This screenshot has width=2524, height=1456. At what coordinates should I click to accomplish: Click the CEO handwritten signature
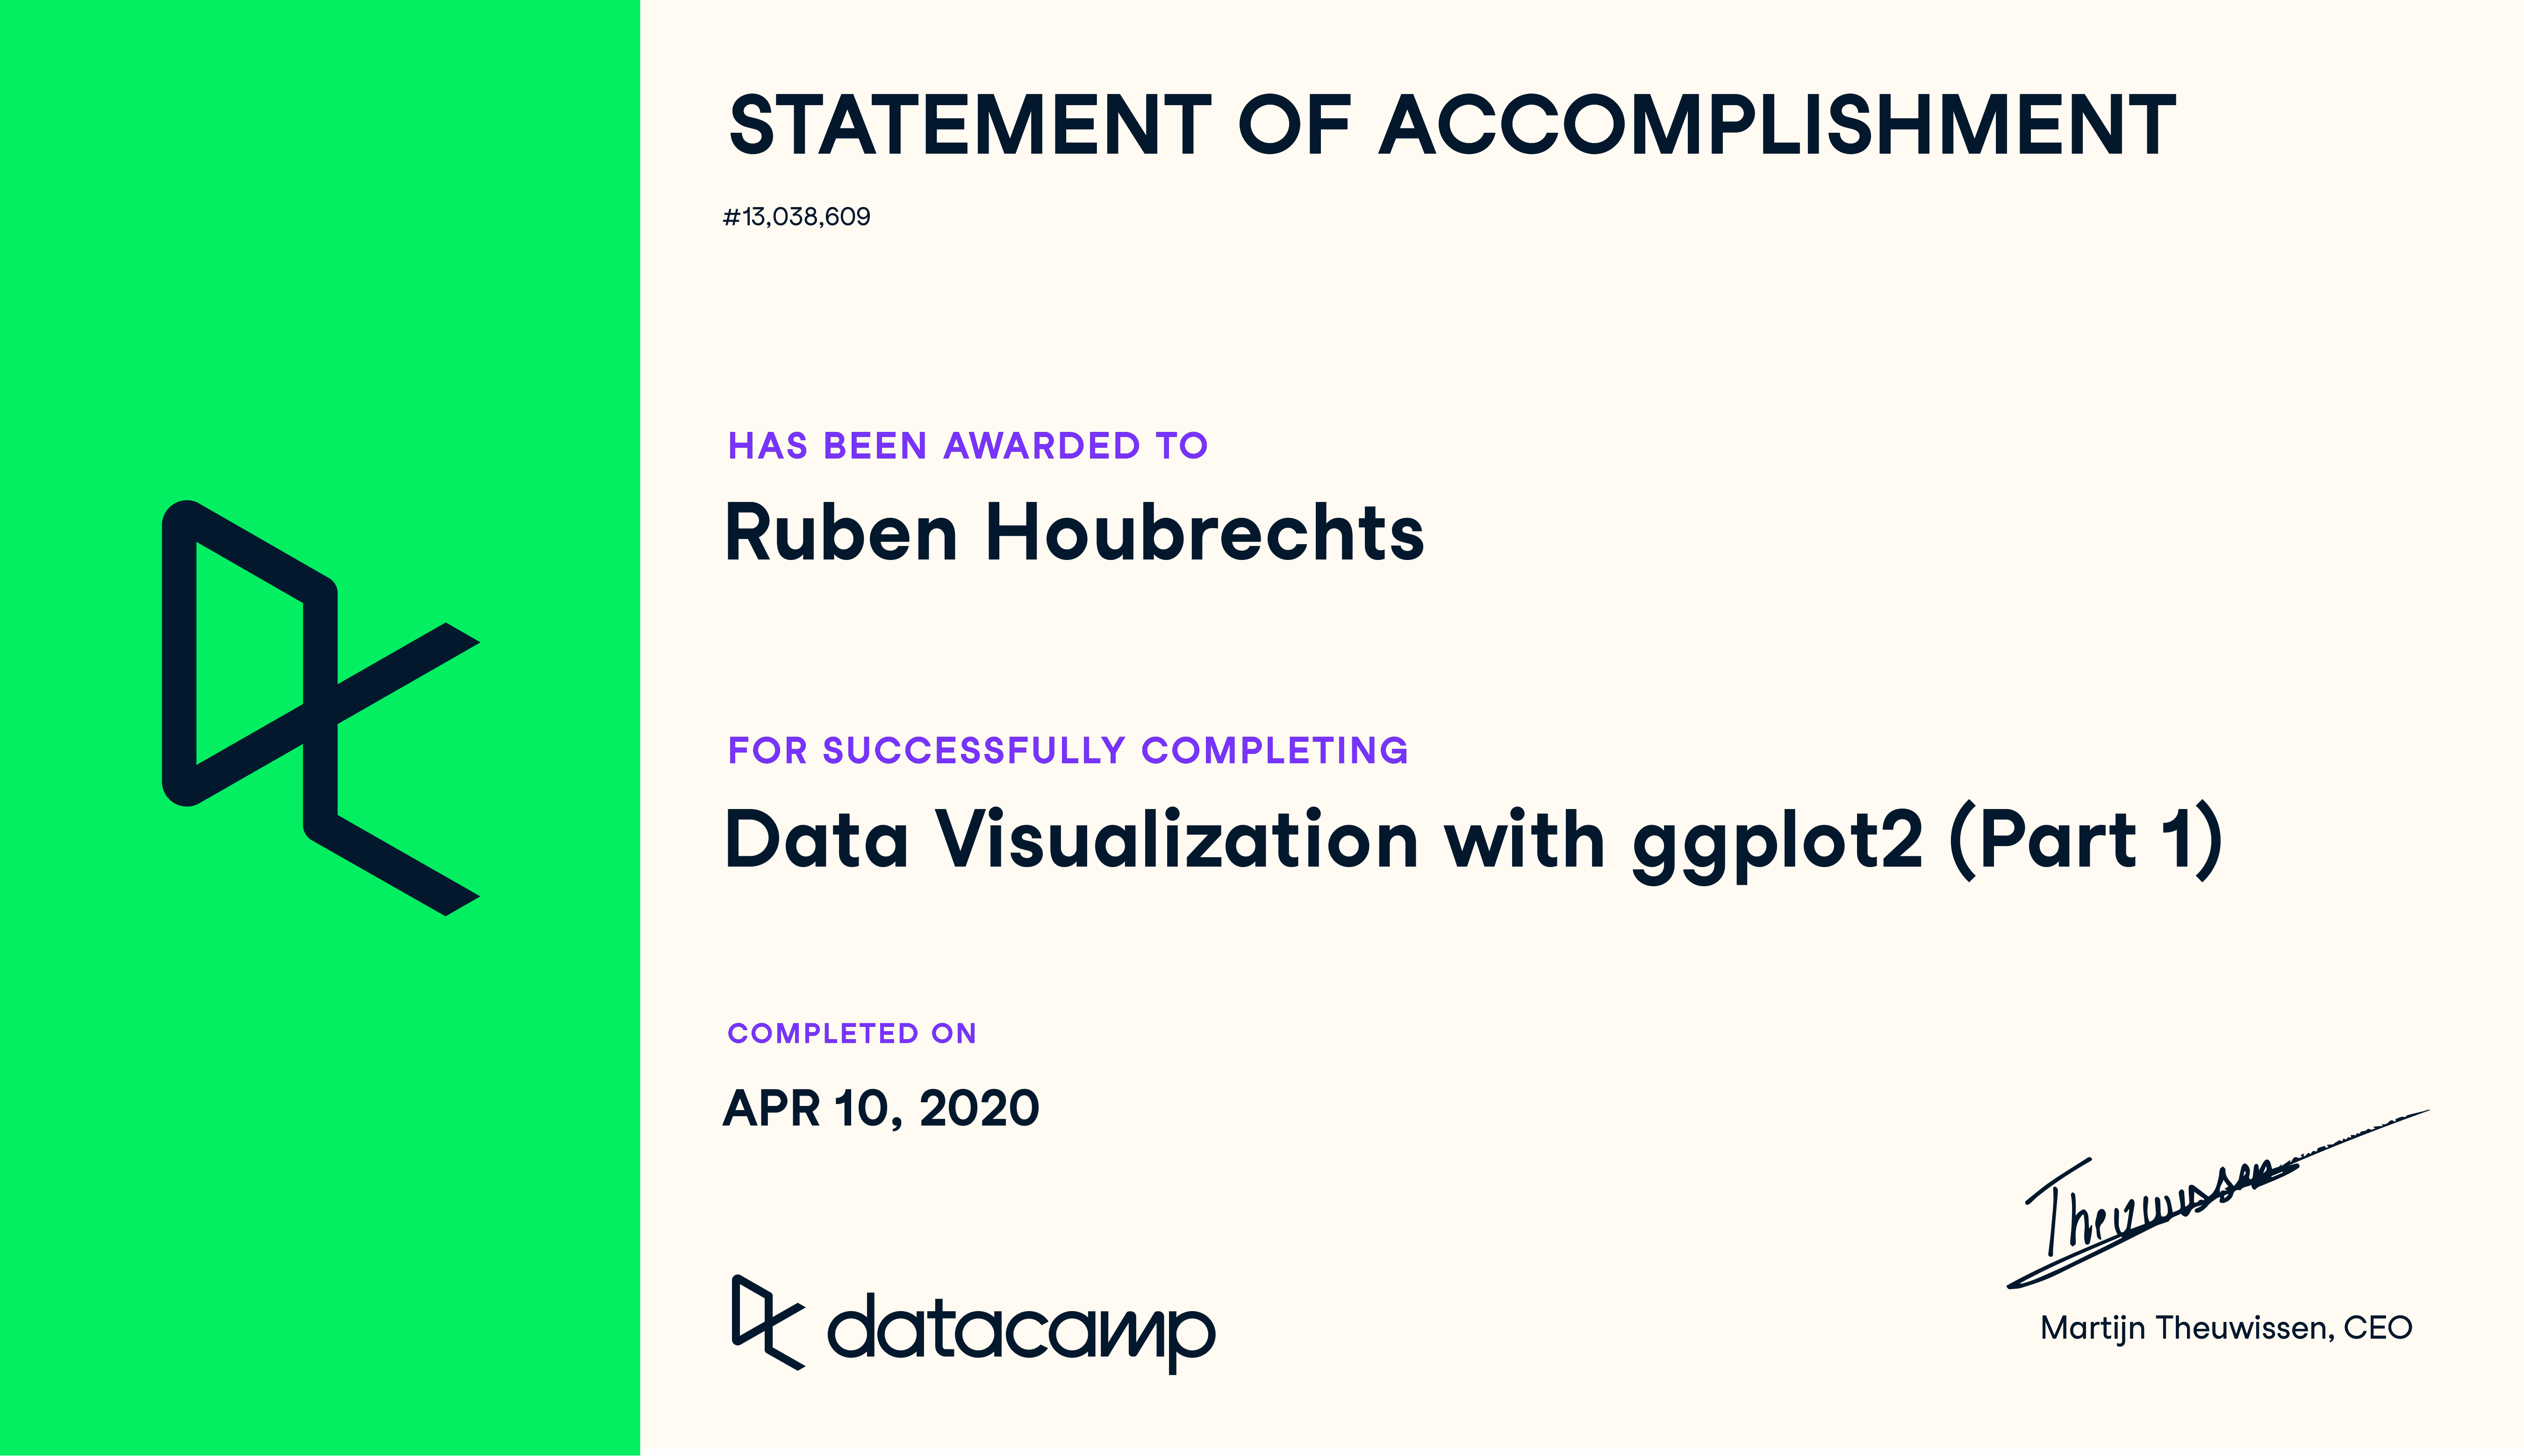tap(2217, 1199)
